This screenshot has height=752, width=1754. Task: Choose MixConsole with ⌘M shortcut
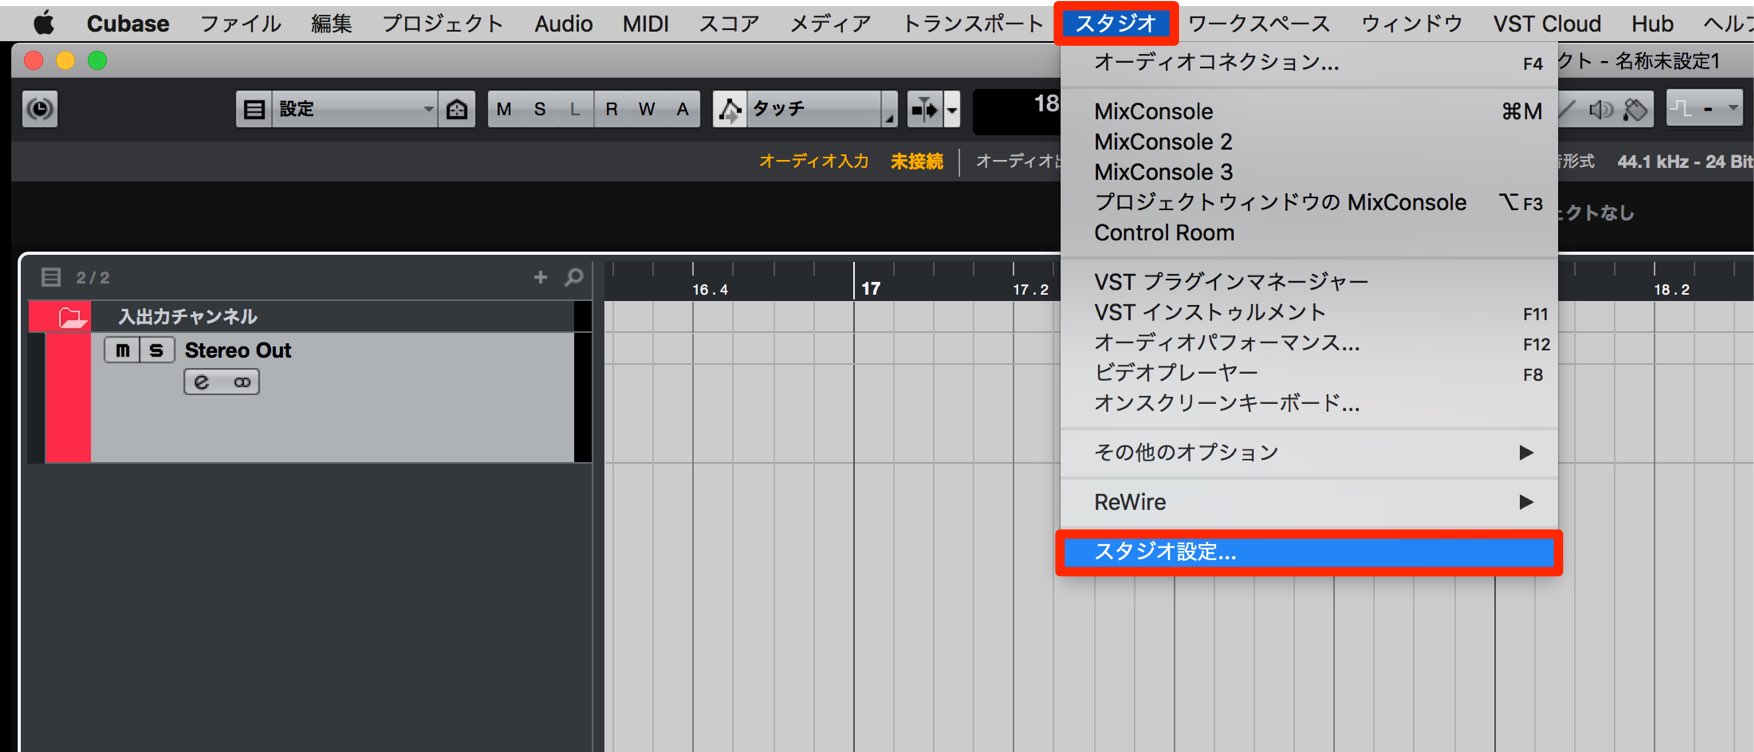[1309, 111]
